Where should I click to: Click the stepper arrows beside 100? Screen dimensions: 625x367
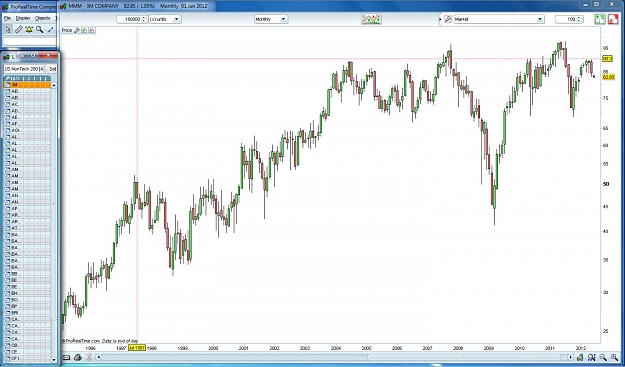(x=579, y=19)
